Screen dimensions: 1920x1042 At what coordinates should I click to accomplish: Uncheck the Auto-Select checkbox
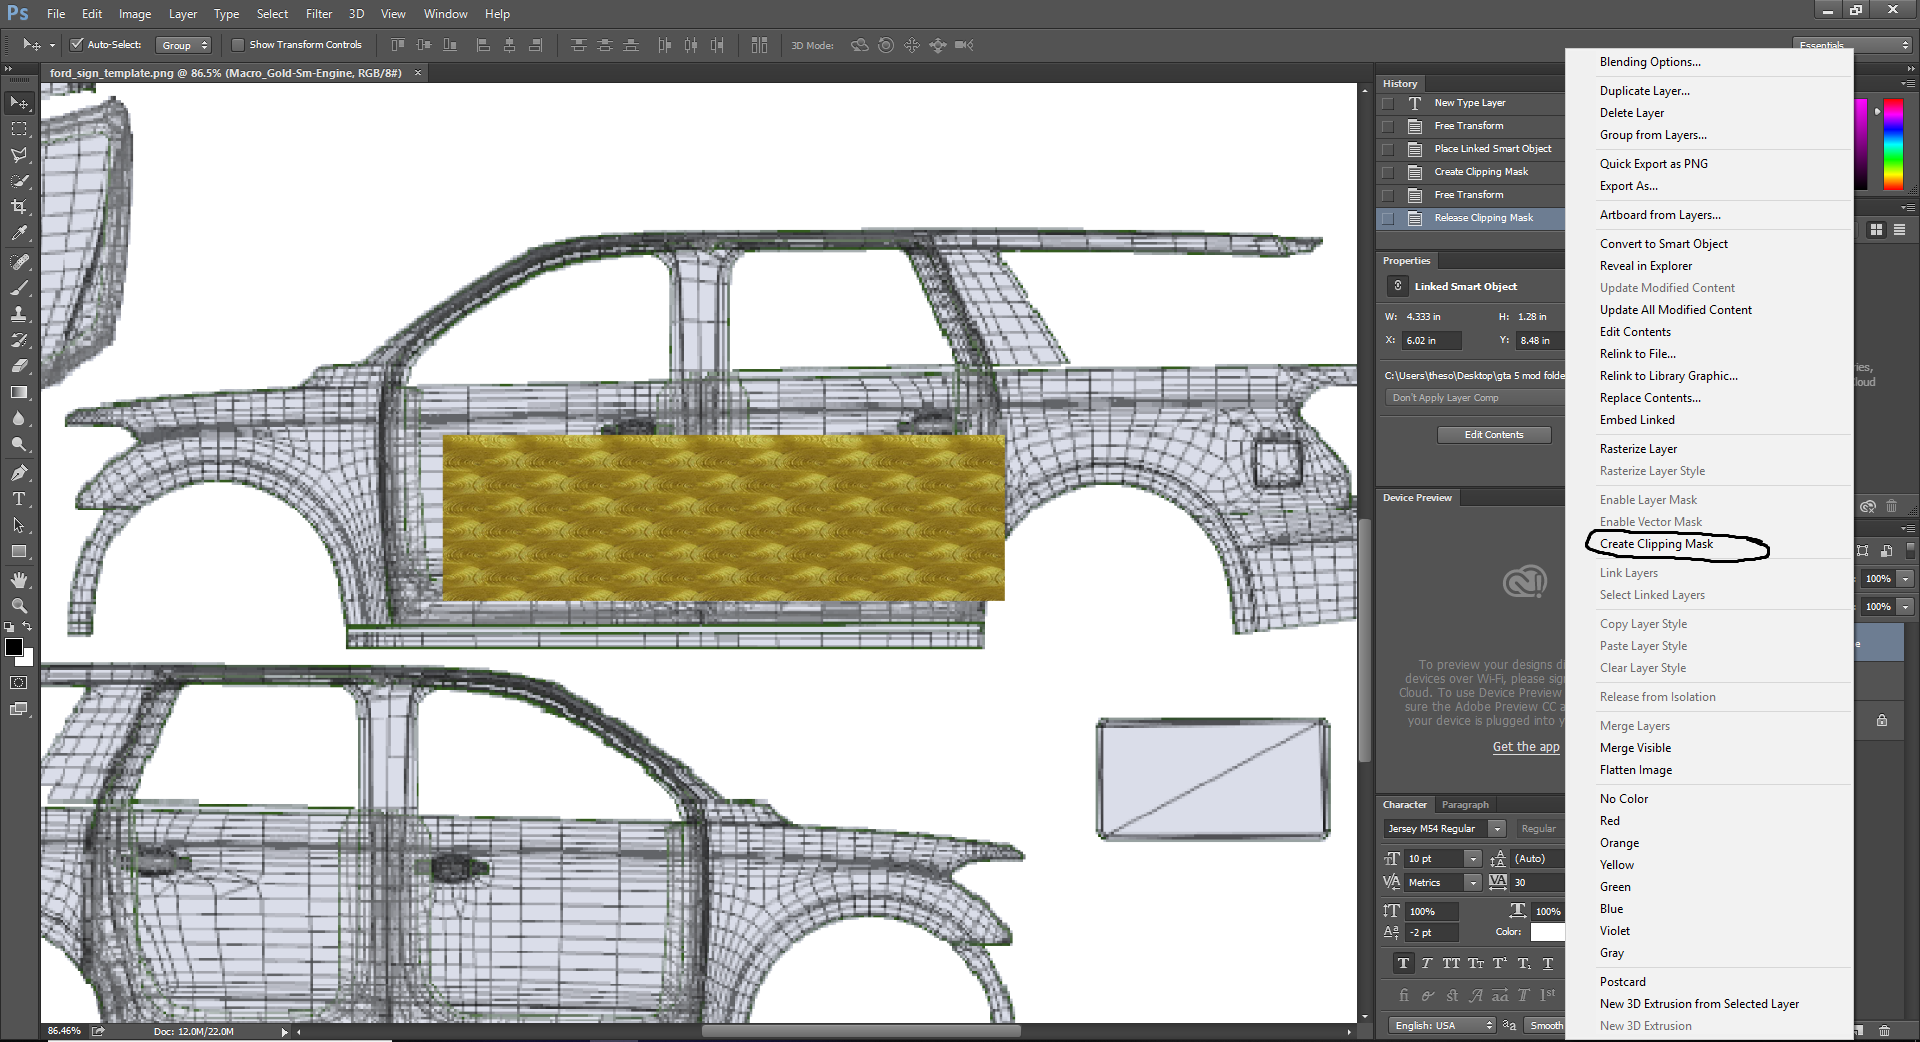[76, 45]
